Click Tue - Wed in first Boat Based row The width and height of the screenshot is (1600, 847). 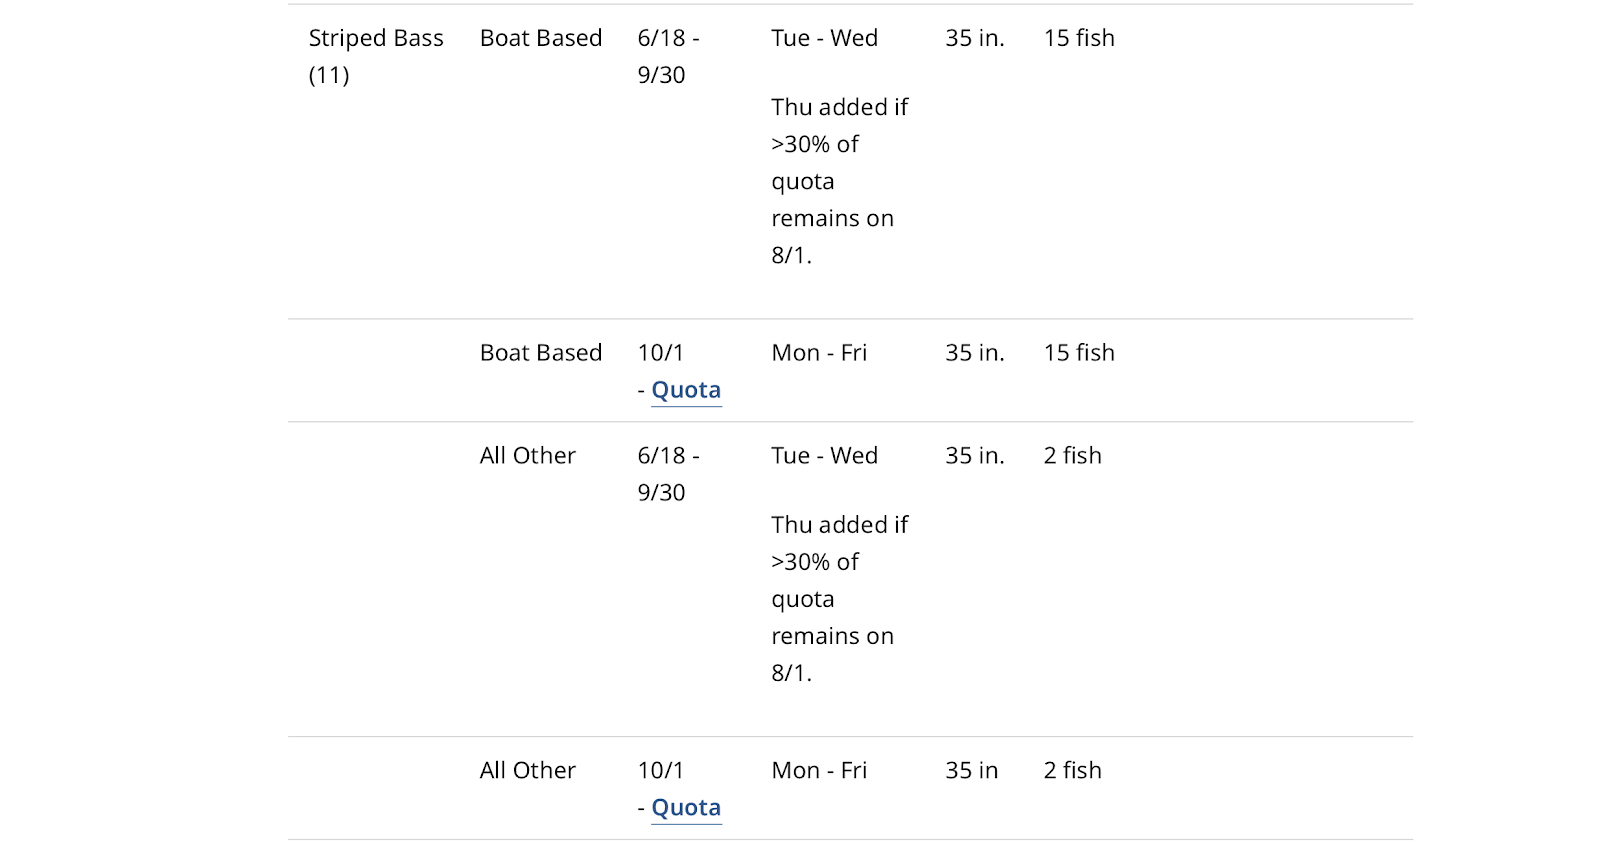(825, 38)
